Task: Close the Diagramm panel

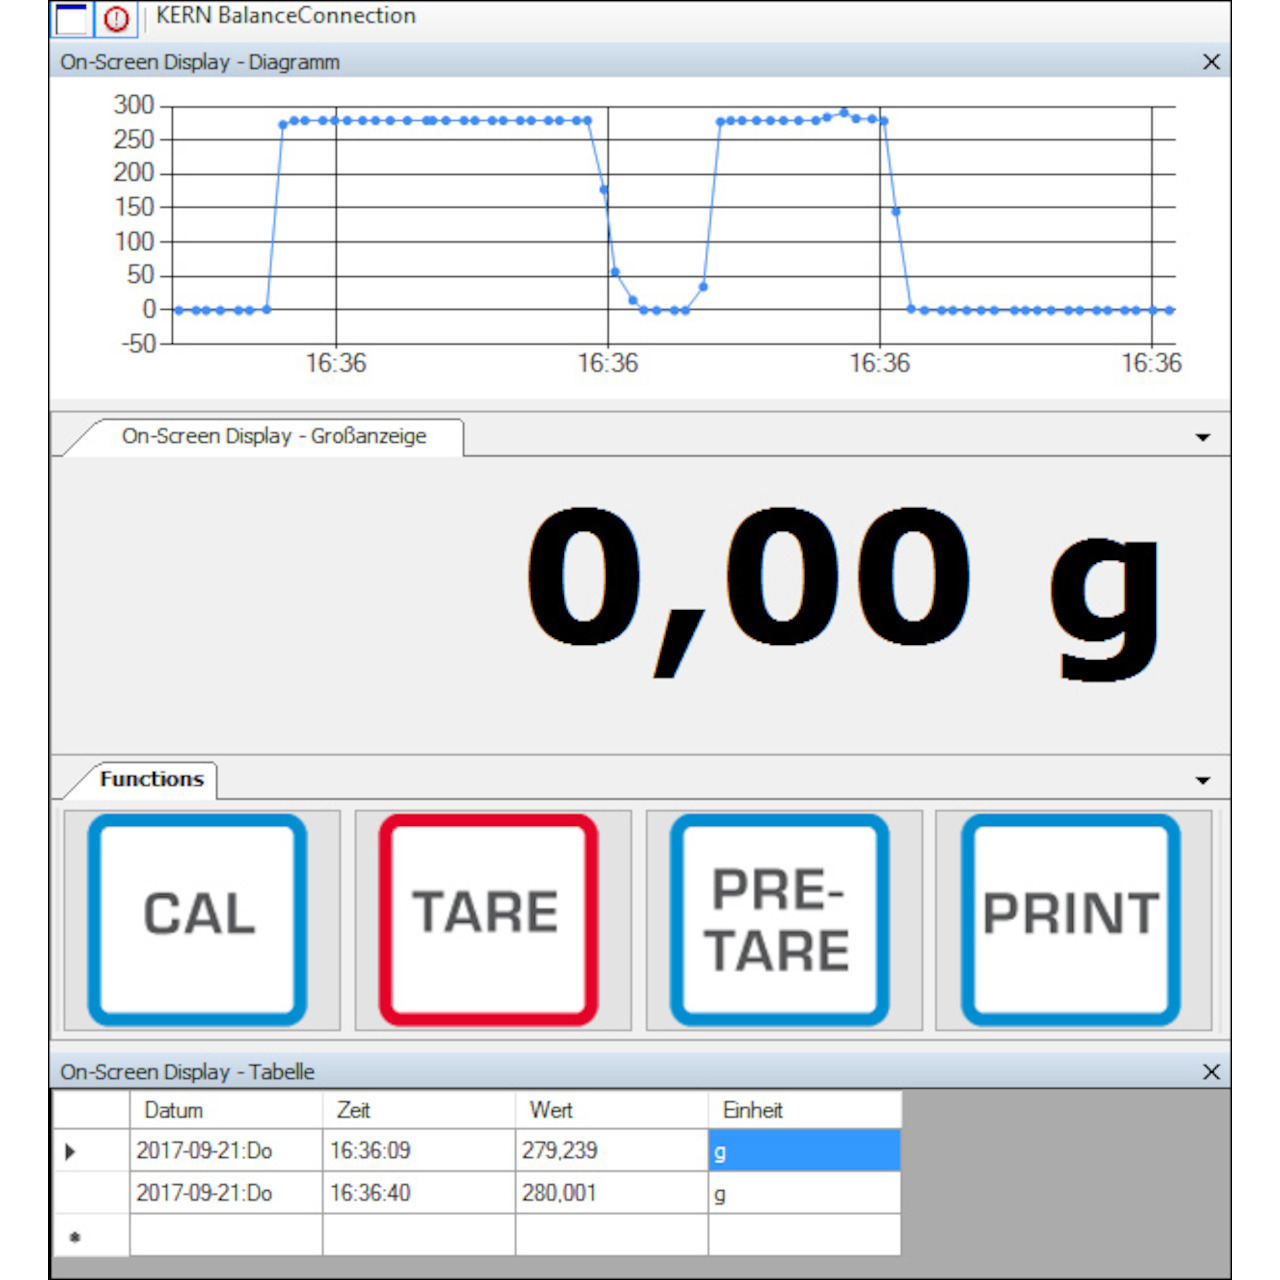Action: tap(1212, 61)
